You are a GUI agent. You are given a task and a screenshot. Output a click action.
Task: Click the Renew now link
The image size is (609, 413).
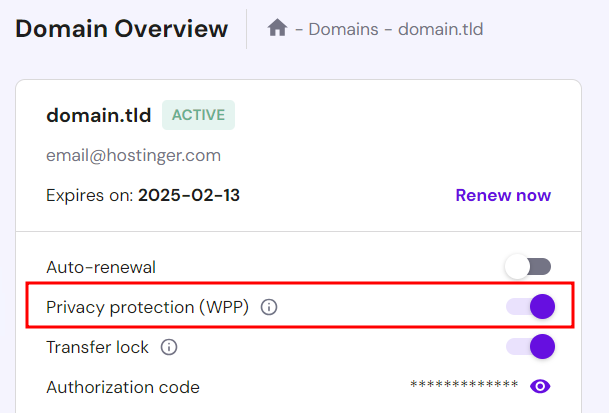[503, 195]
